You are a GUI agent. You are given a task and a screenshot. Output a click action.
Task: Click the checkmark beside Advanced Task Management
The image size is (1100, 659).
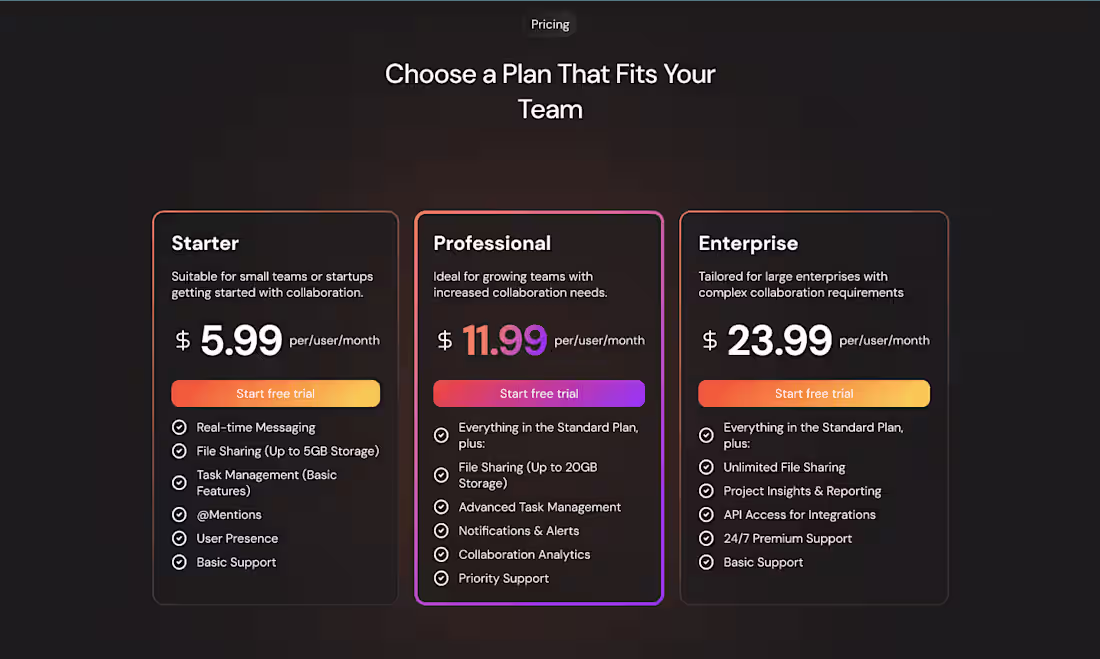coord(441,507)
